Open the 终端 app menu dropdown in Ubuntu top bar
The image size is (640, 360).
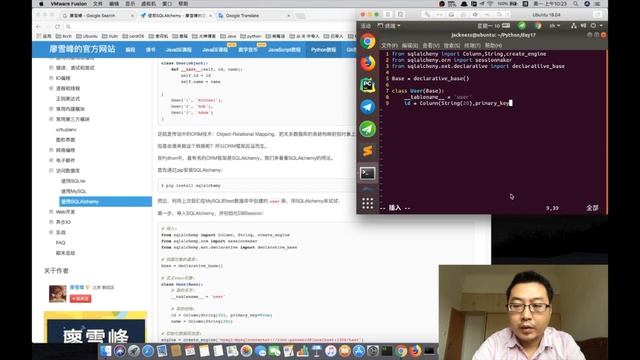click(389, 26)
